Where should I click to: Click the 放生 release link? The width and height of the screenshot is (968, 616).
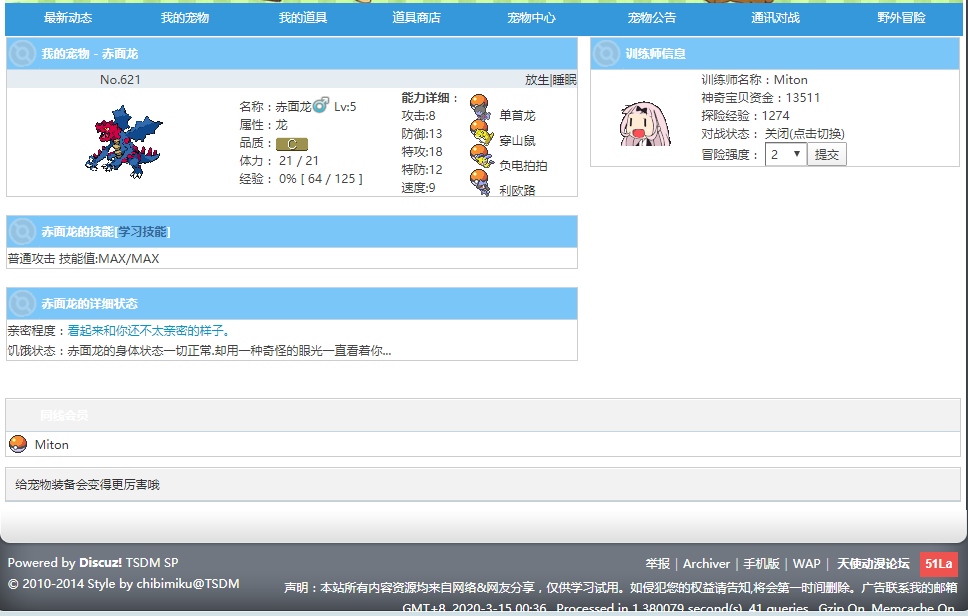(x=536, y=80)
